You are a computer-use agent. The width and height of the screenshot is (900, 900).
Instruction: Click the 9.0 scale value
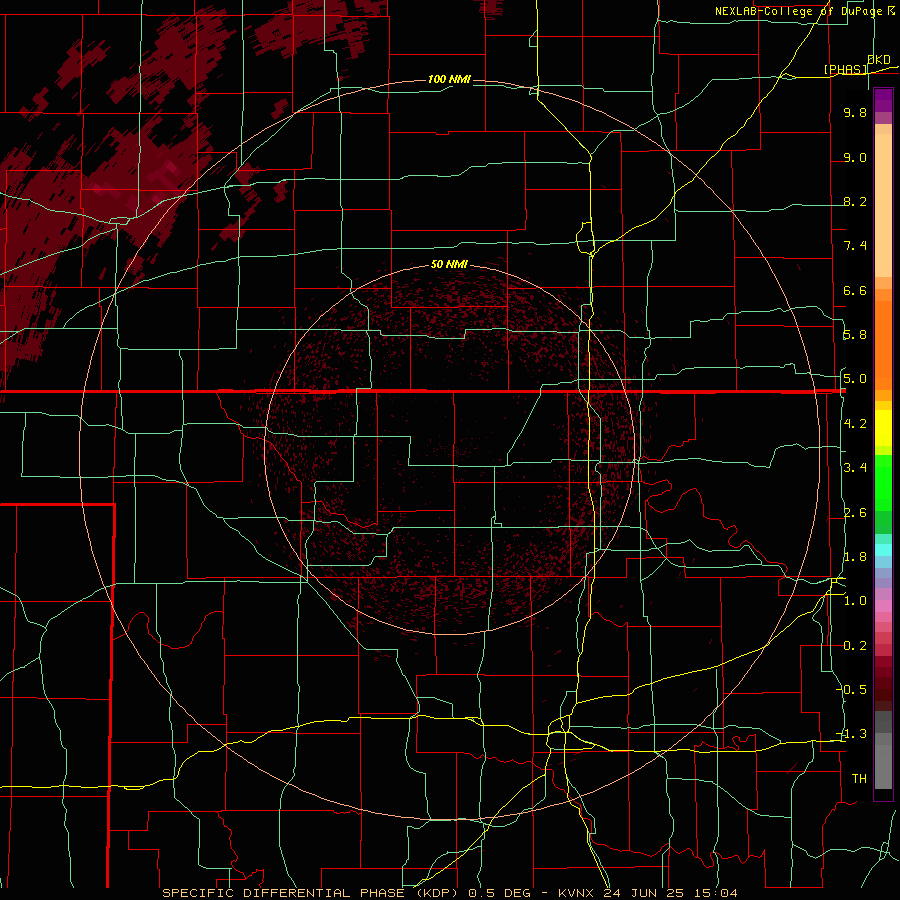(855, 158)
